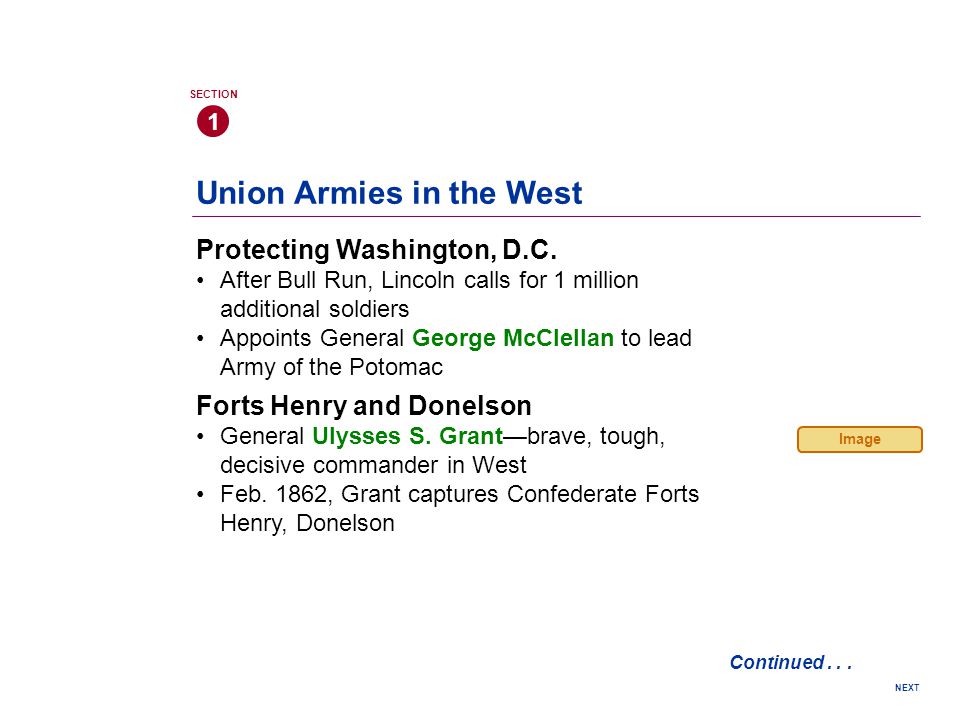Select the George McClellan green term
Screen dimensions: 960x720
click(513, 338)
